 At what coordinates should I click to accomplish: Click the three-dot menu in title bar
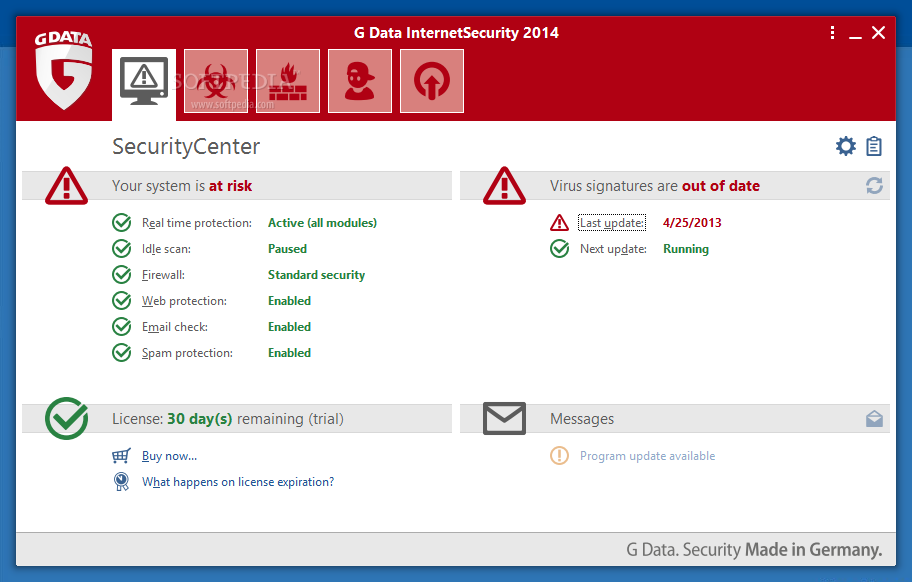tap(833, 33)
